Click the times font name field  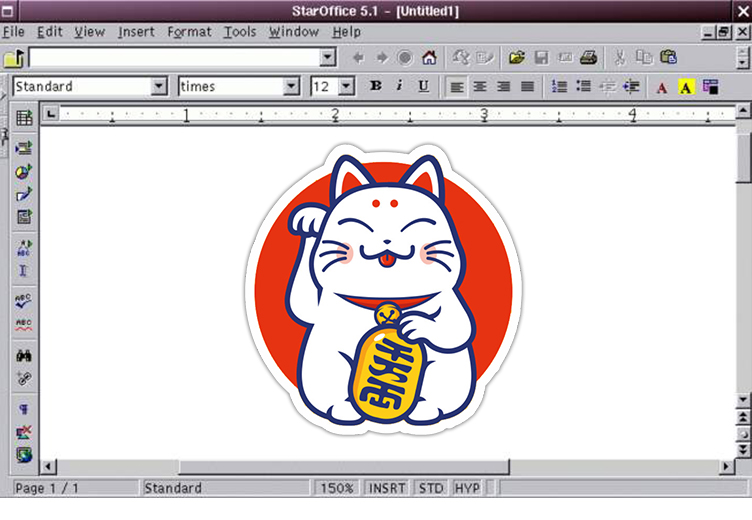pos(231,87)
